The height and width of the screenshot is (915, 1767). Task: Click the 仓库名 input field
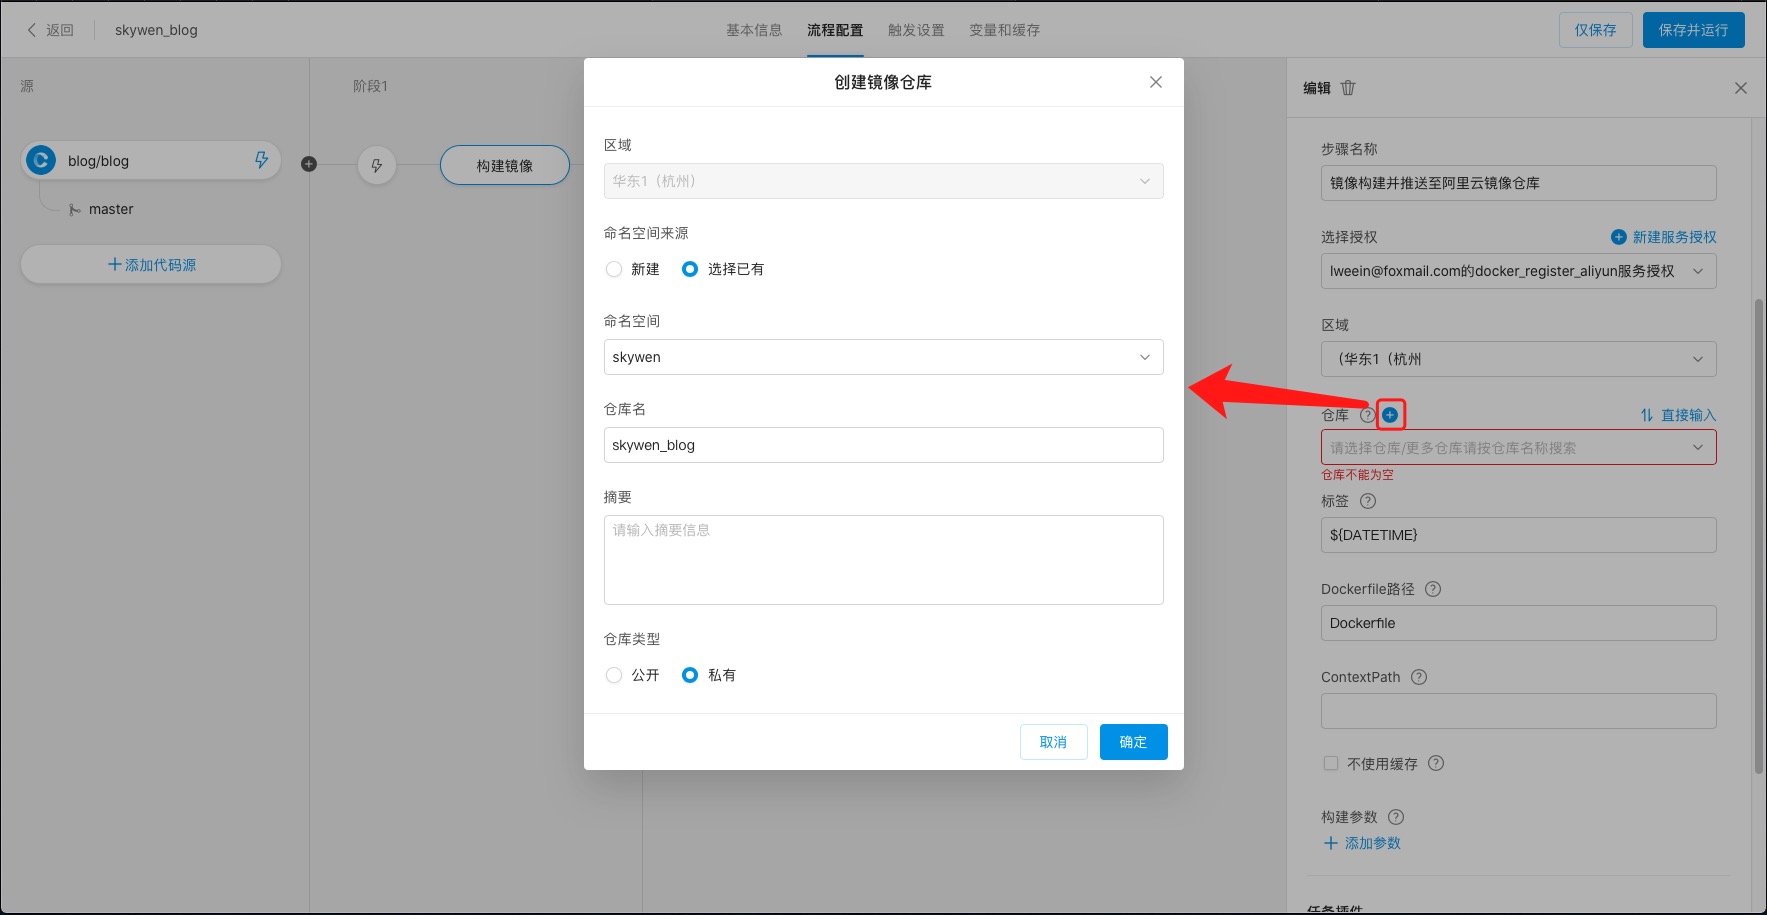click(x=884, y=445)
